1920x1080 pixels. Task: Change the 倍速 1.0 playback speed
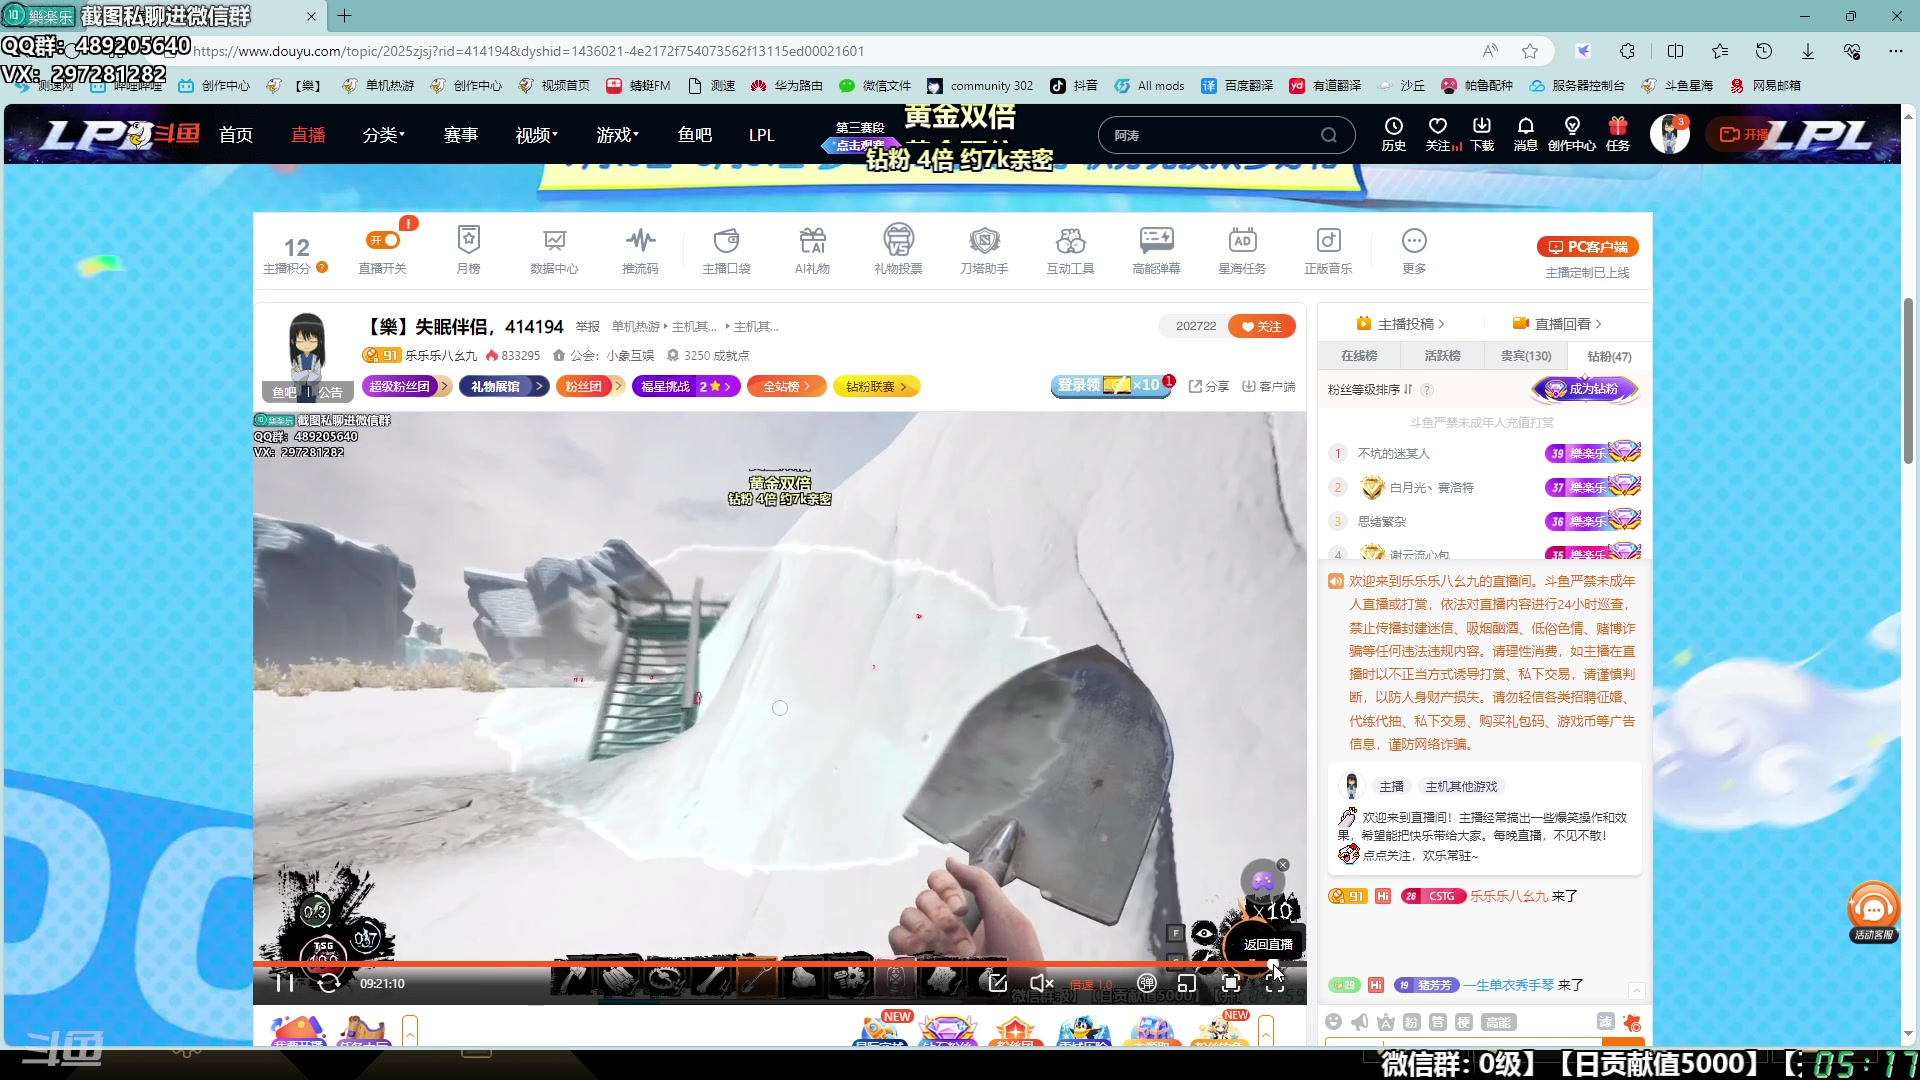pos(1091,985)
